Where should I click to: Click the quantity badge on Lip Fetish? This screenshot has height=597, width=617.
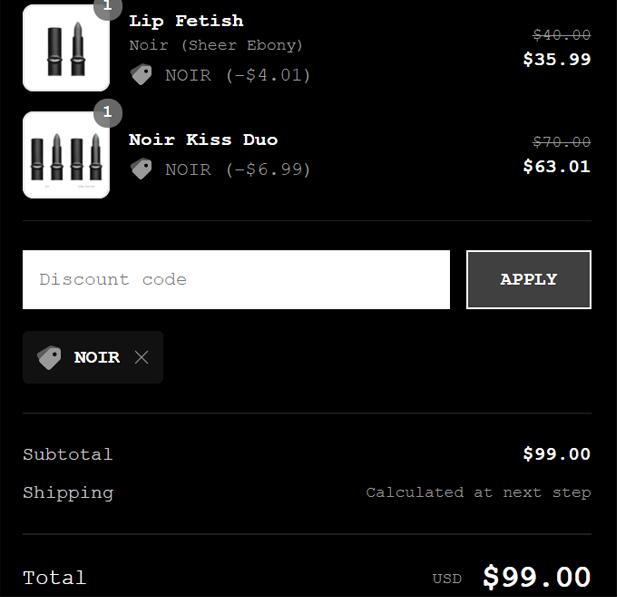[x=107, y=6]
